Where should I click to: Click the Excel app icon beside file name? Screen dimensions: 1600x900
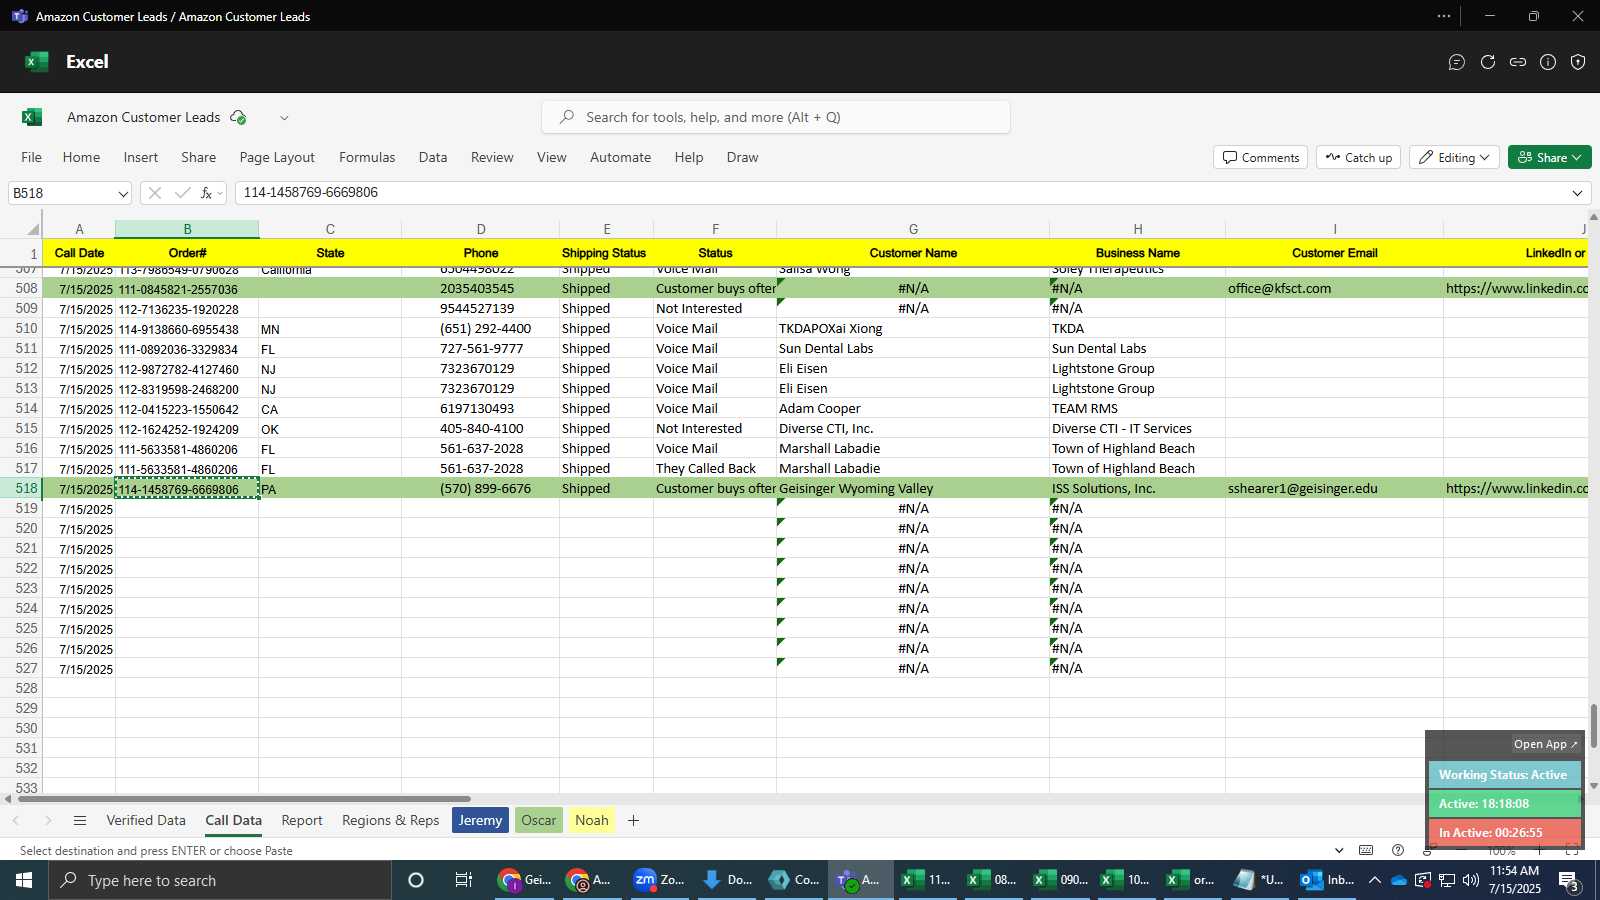point(32,117)
